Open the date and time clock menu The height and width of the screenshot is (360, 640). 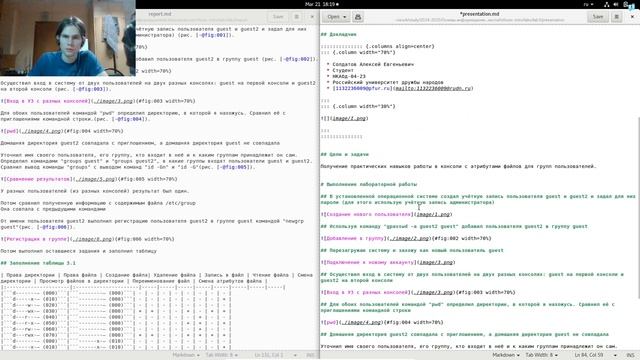321,4
